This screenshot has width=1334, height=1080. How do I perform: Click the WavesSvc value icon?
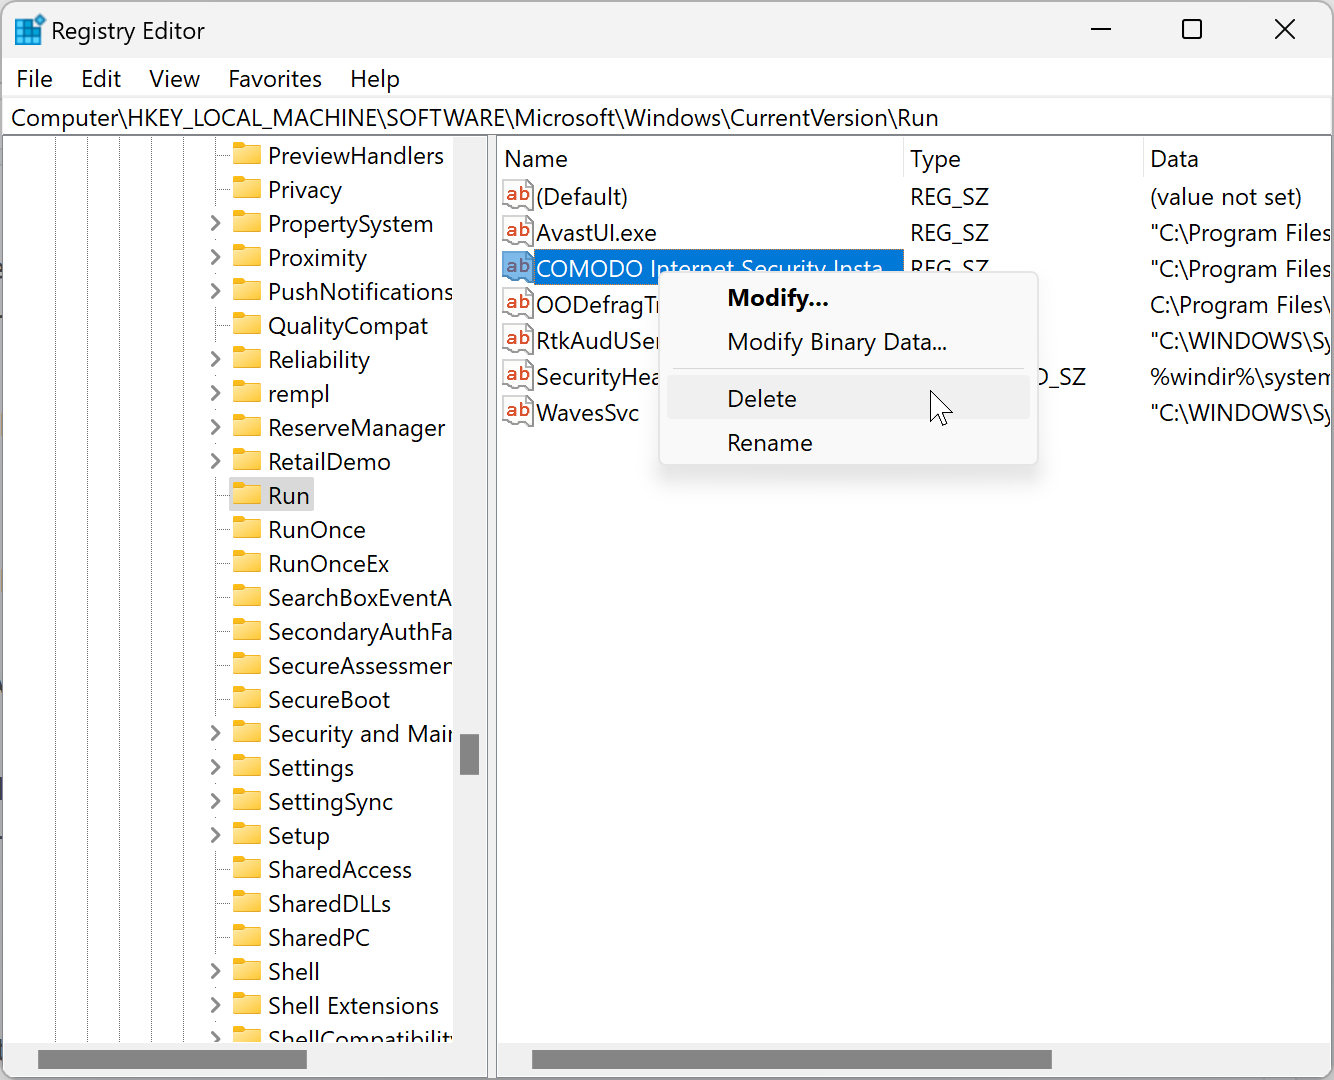(x=518, y=411)
